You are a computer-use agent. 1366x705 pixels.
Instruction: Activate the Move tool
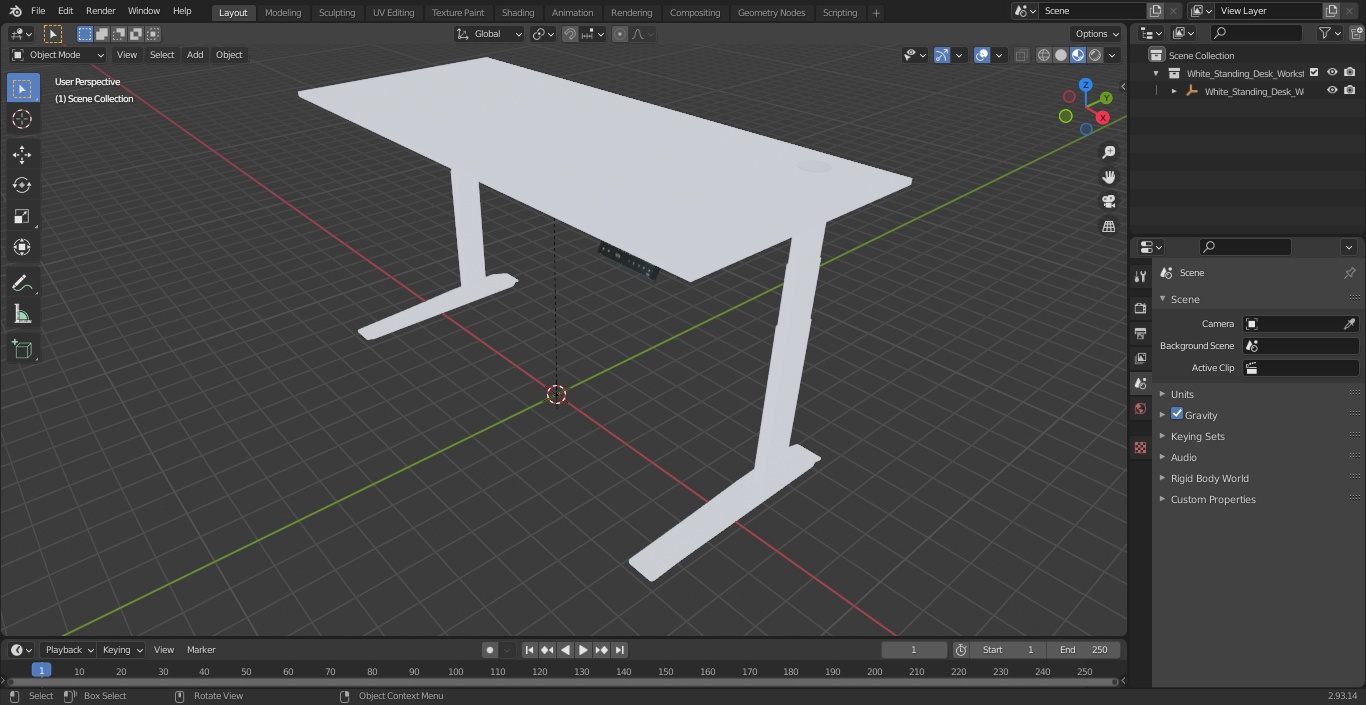coord(22,154)
